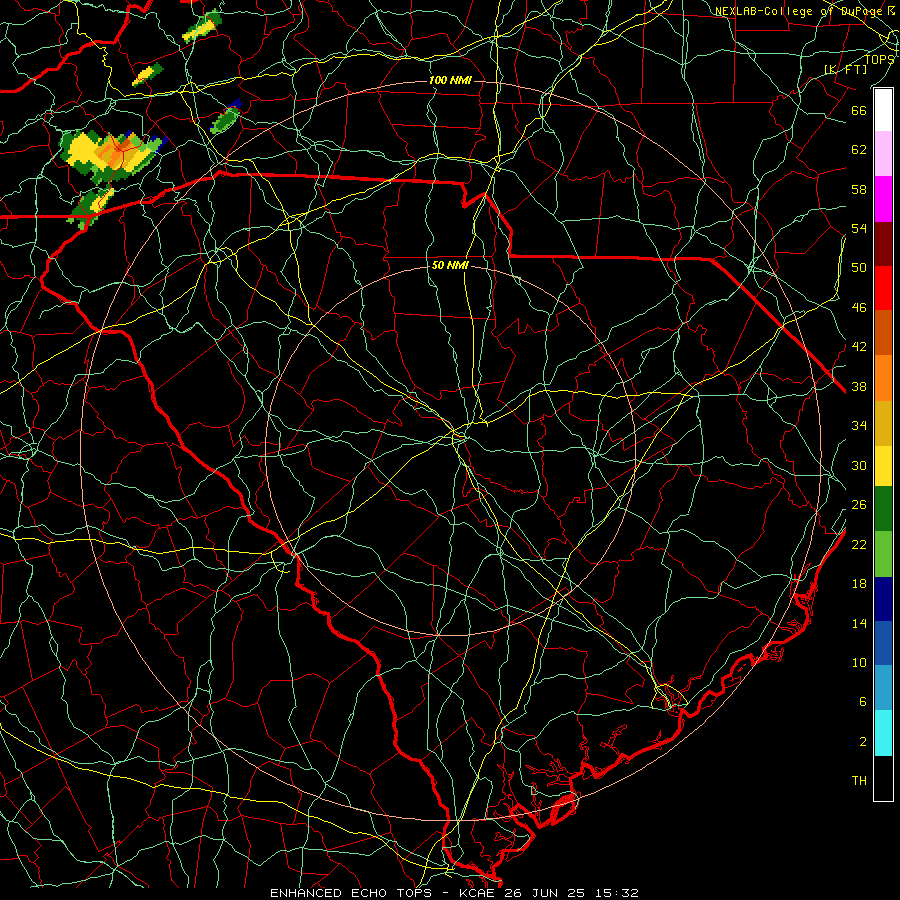Screen dimensions: 900x900
Task: Click the 50 NMI range ring label
Action: 450,265
